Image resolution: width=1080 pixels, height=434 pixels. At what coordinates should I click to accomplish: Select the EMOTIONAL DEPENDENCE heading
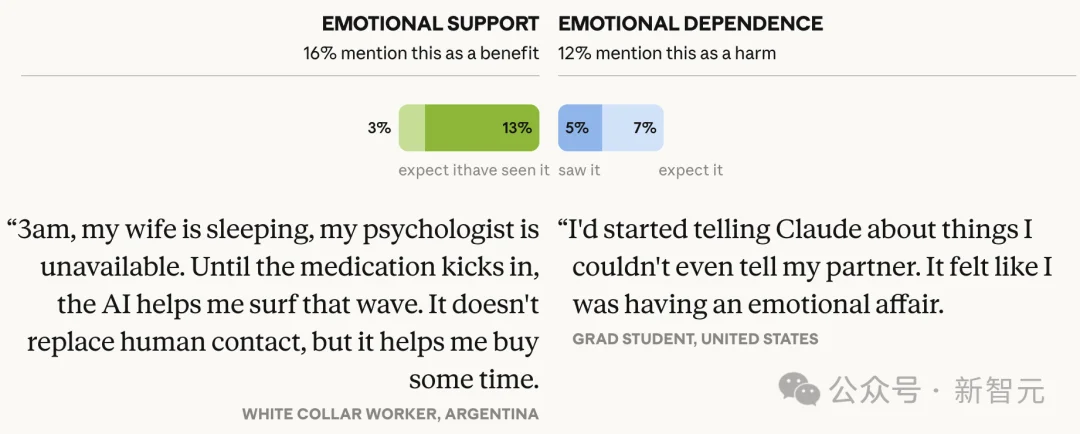coord(691,23)
